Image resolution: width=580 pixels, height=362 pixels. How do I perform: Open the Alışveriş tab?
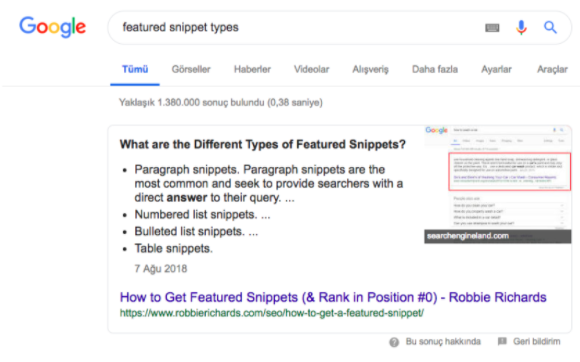(x=370, y=70)
